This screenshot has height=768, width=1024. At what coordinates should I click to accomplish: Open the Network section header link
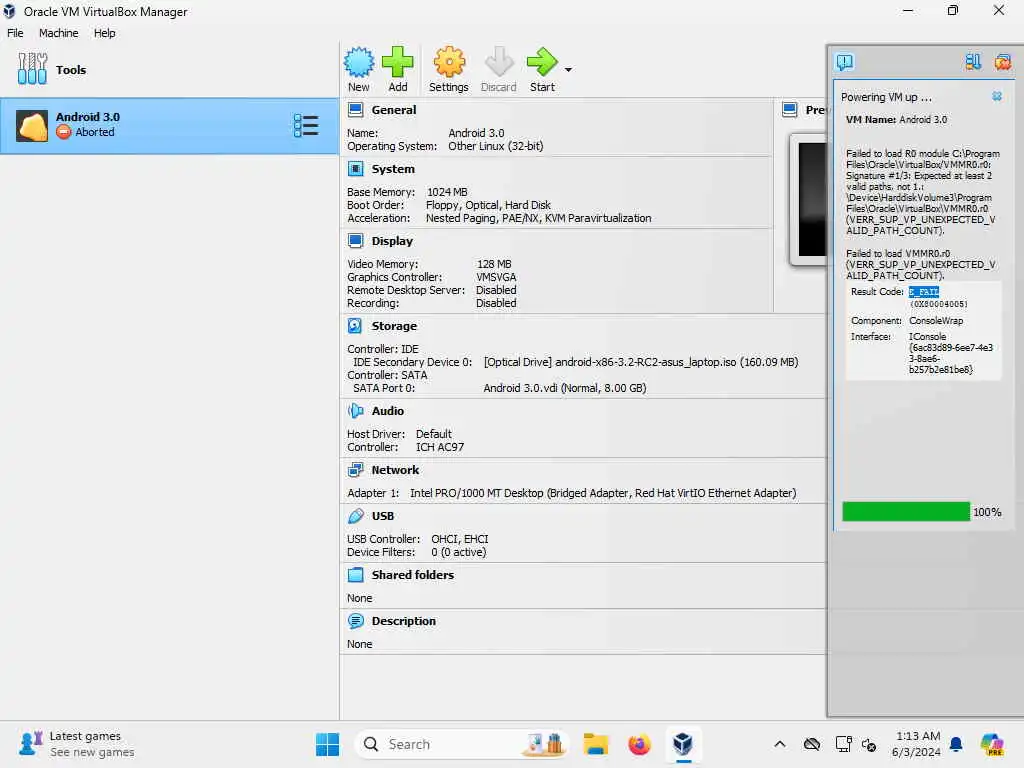tap(395, 470)
